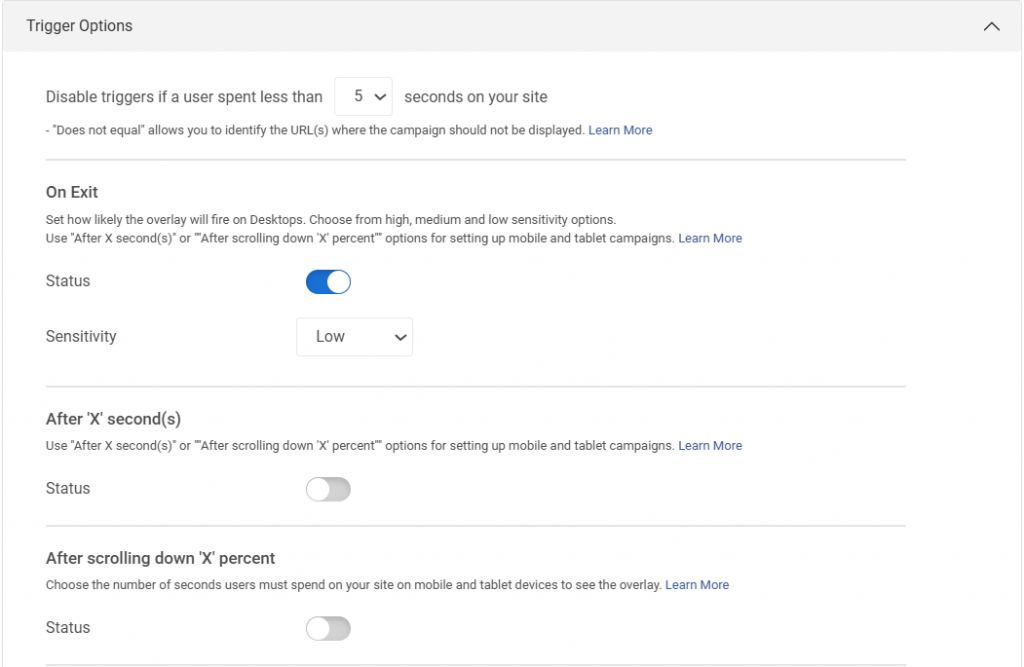Screen dimensions: 1024x667
Task: Open Learn More under After 'X' second(s)
Action: pos(710,445)
